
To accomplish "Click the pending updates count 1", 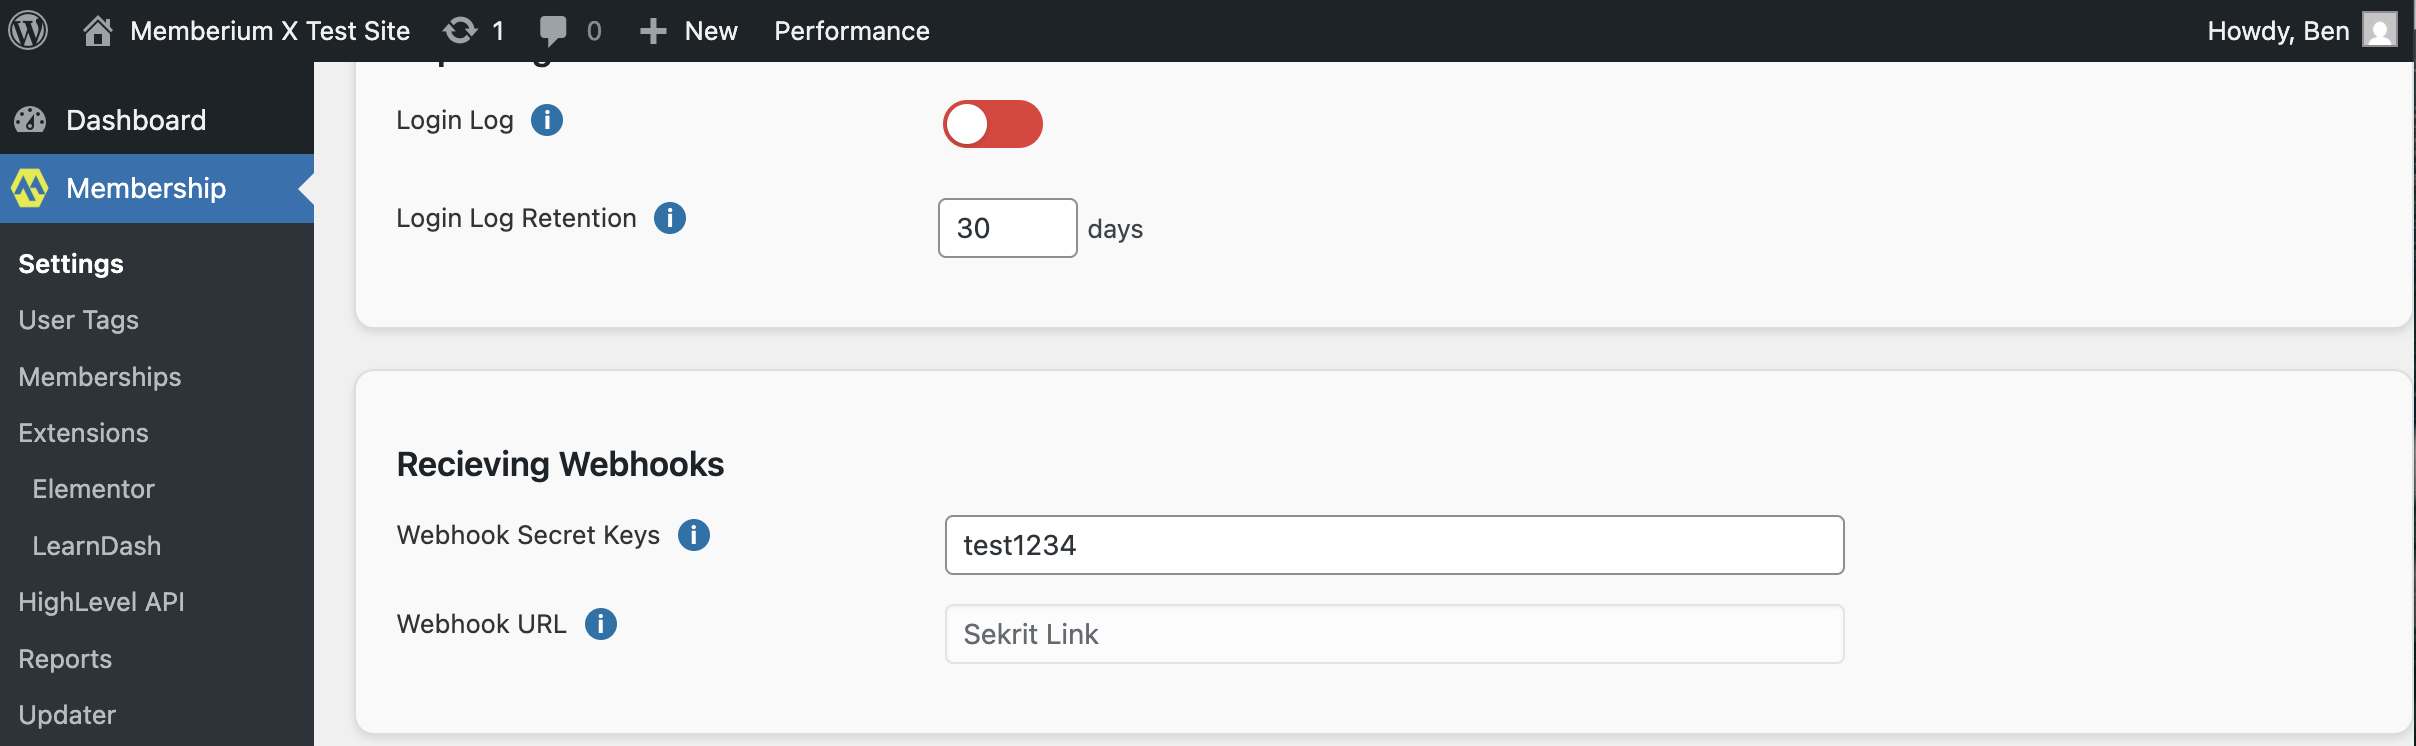I will (x=498, y=31).
